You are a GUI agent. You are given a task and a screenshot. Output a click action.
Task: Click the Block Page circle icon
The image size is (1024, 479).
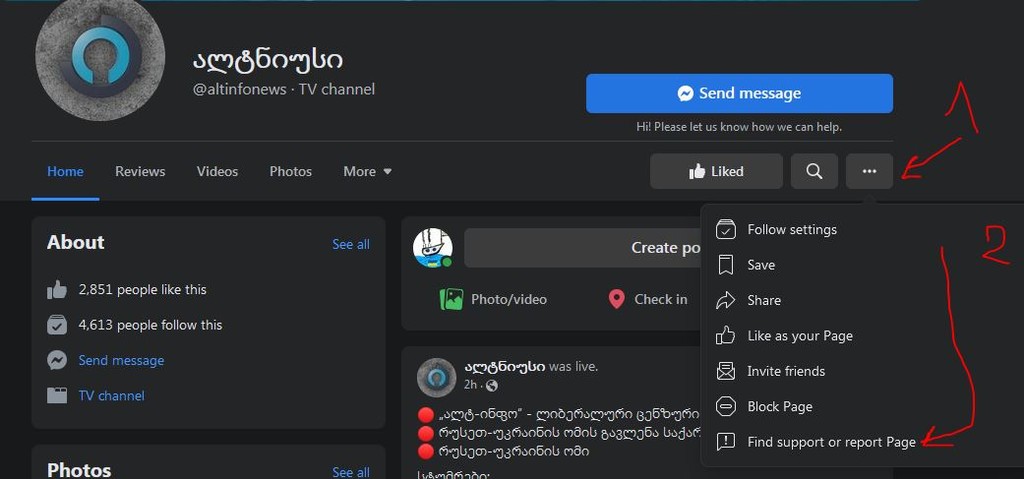click(x=726, y=406)
